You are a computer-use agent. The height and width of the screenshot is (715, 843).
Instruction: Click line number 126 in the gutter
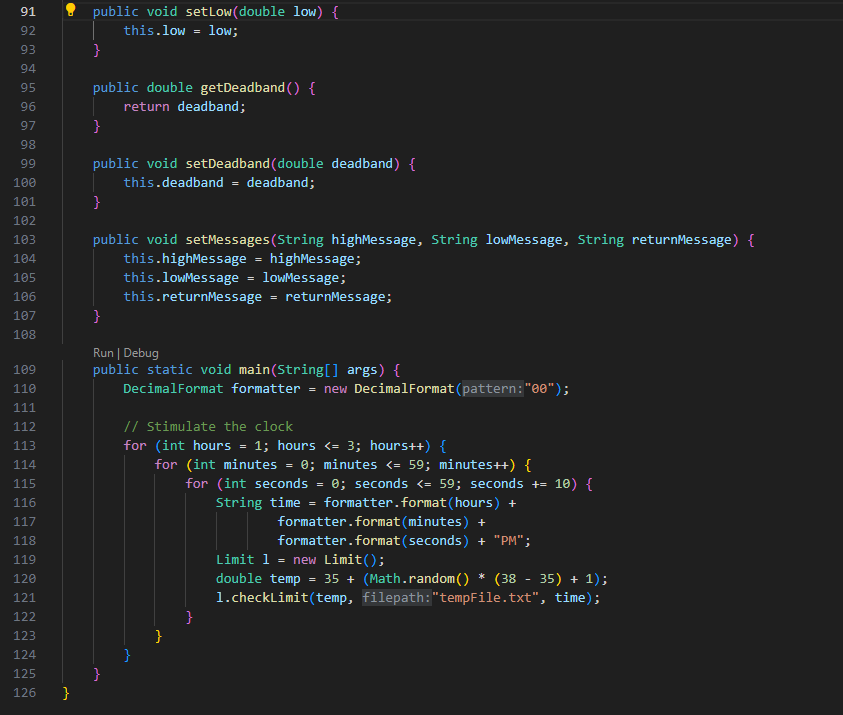[25, 692]
